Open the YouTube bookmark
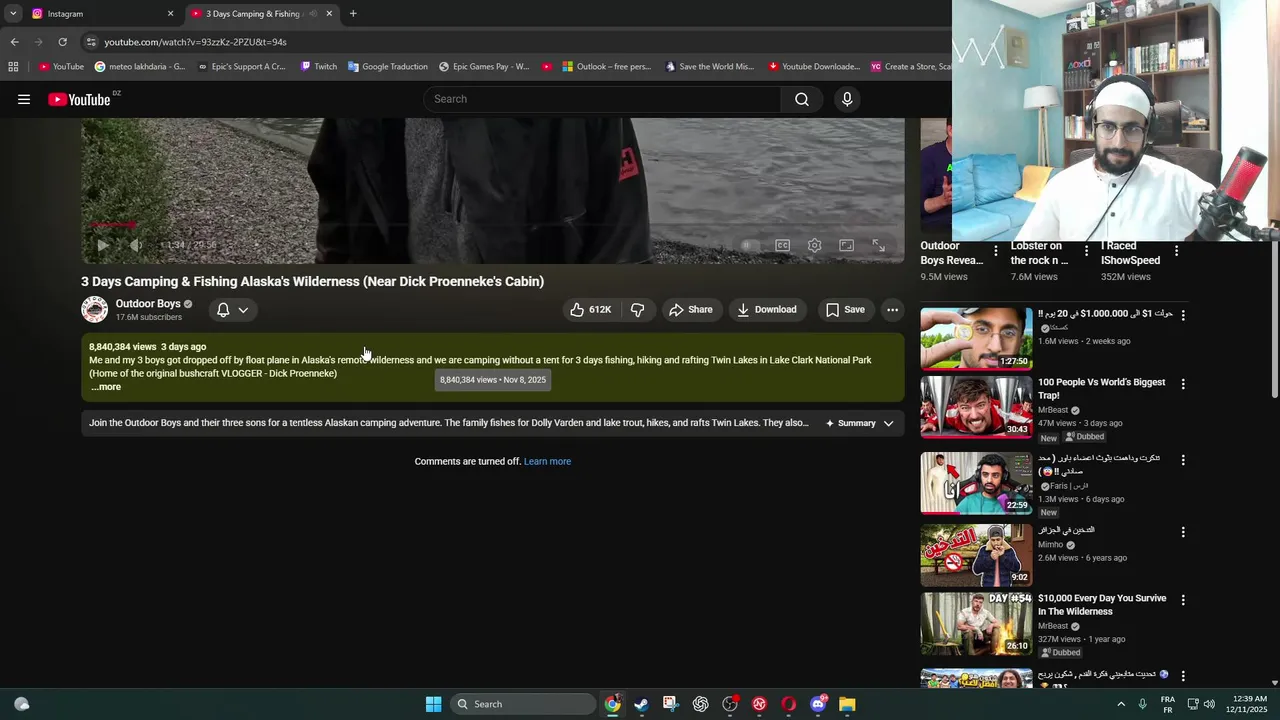The height and width of the screenshot is (720, 1280). tap(61, 67)
